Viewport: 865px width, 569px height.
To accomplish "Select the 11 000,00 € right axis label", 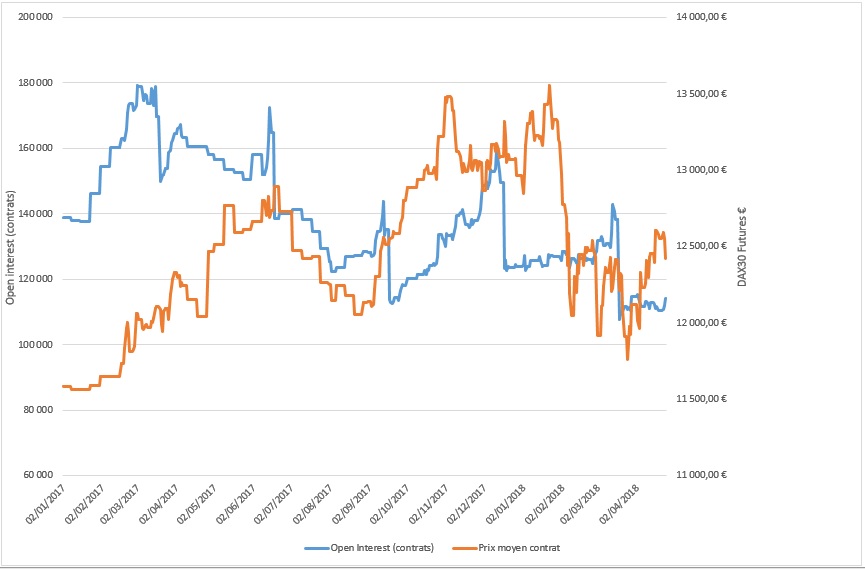I will coord(702,476).
